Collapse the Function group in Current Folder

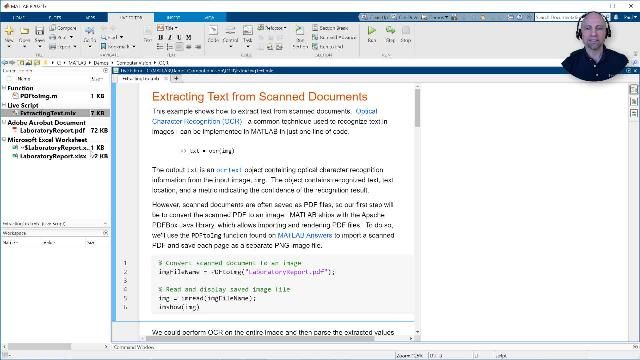pos(4,88)
